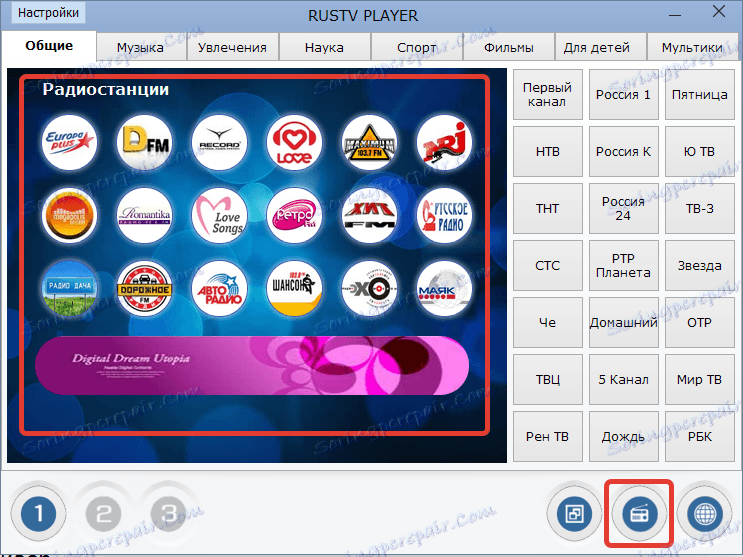Viewport: 743px width, 557px height.
Task: Tune to Че channel
Action: tap(547, 322)
